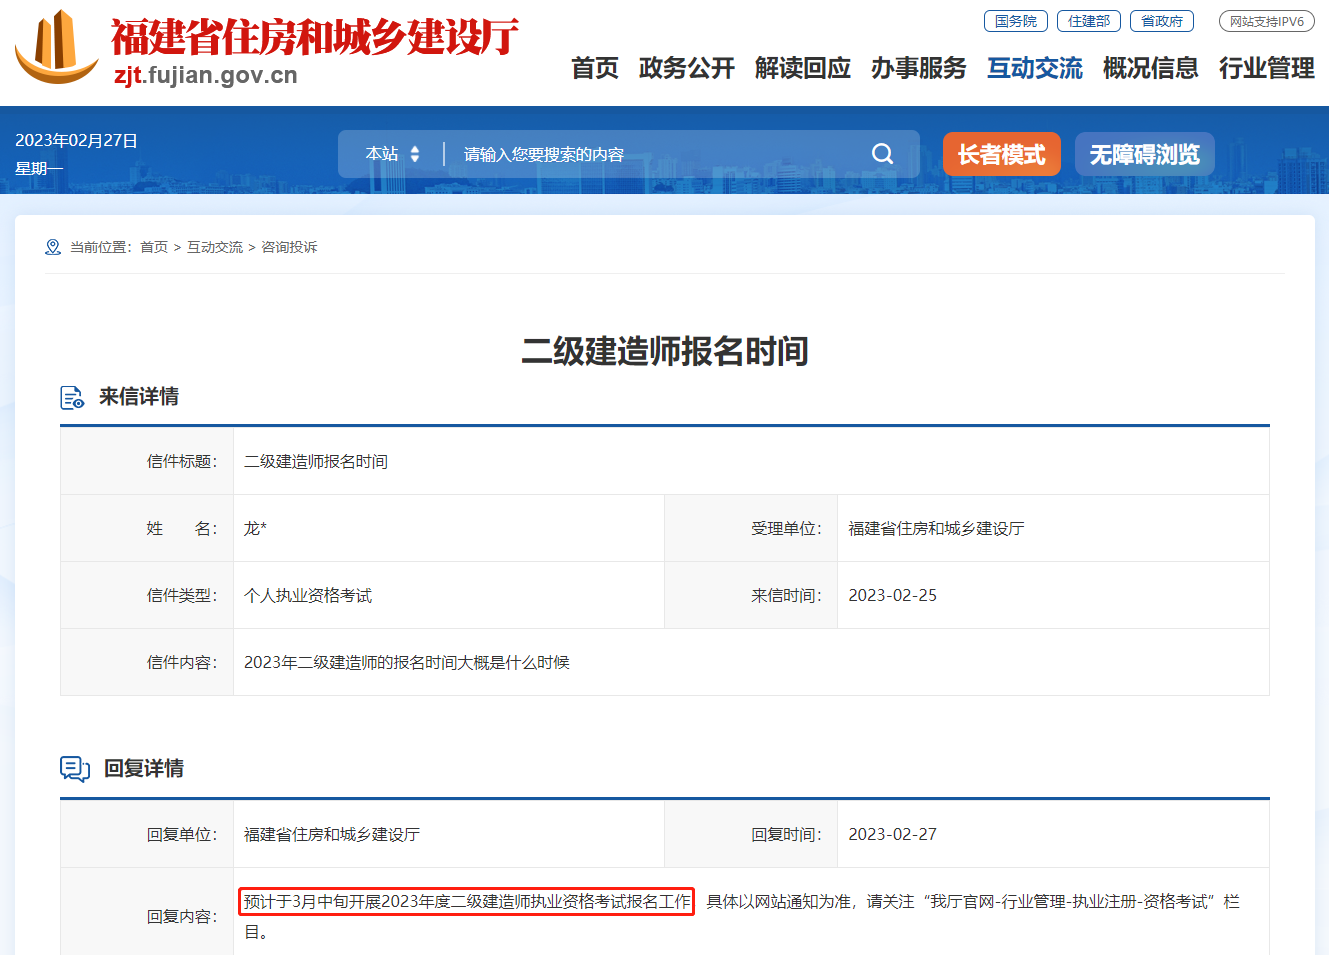The image size is (1329, 955).
Task: Click the 咨询投诉 breadcrumb link
Action: coord(289,247)
